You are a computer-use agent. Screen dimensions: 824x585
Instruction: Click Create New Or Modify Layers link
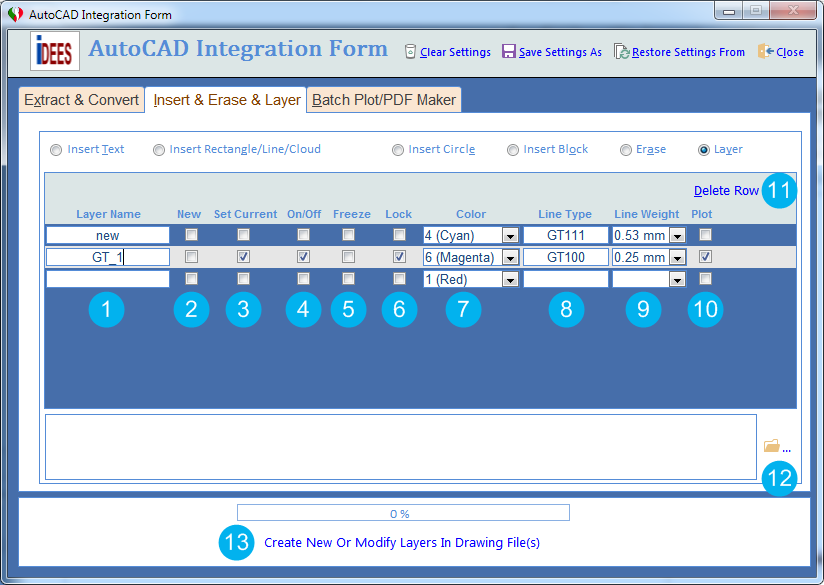402,542
